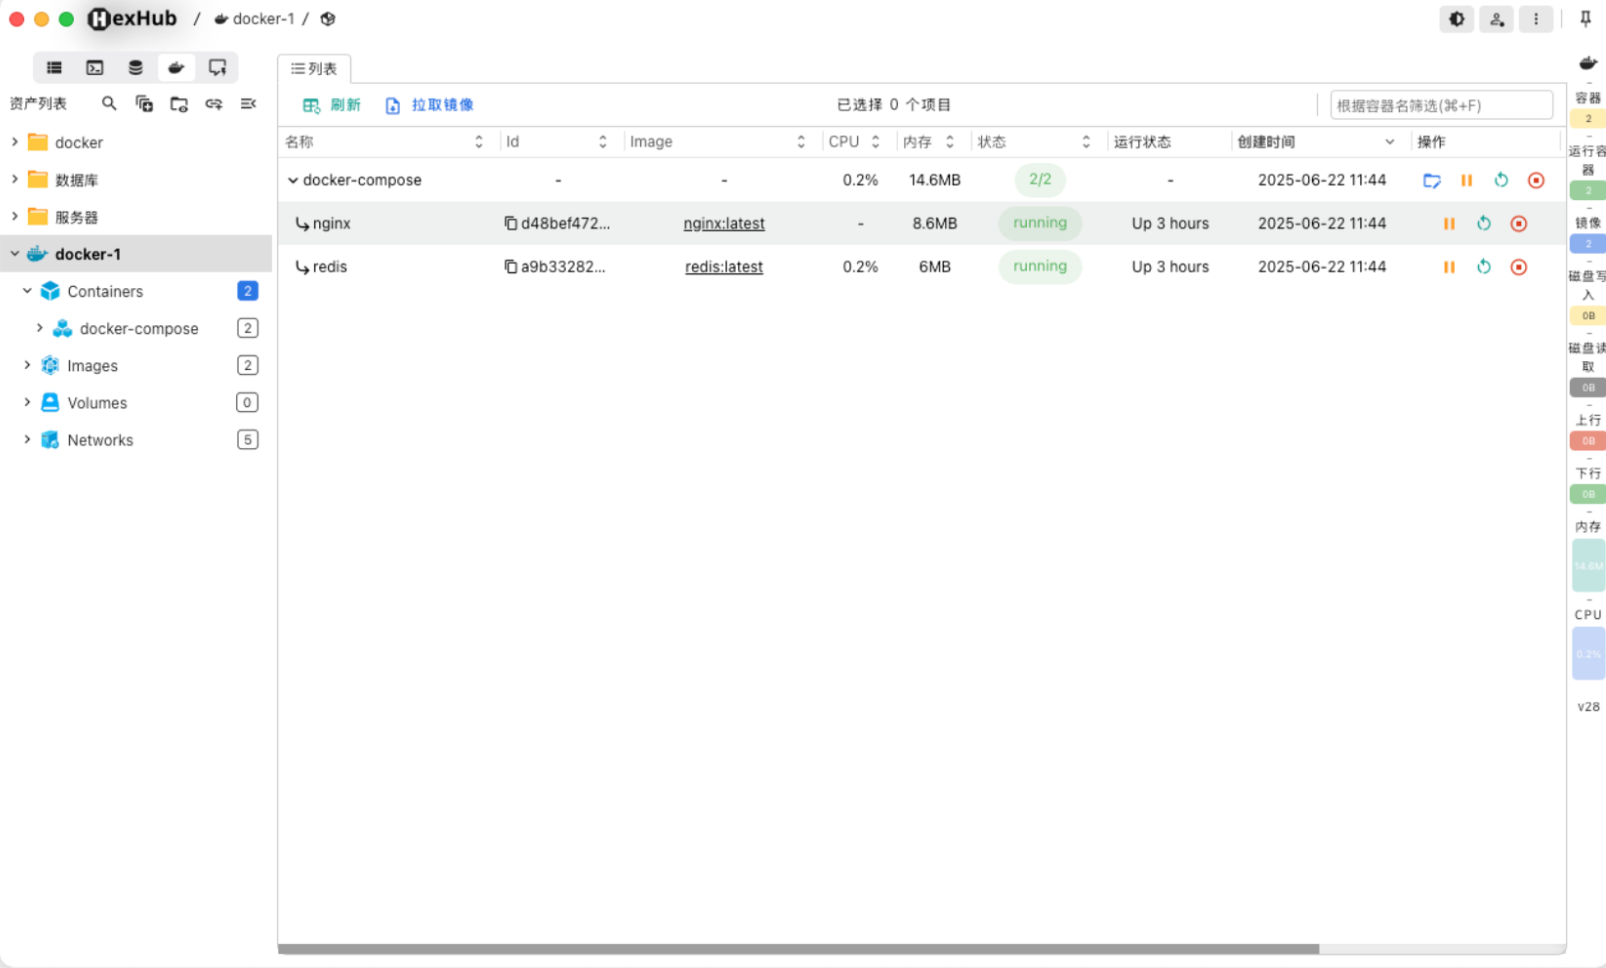Select the 列表 tab
Screen dimensions: 1606x968
pyautogui.click(x=314, y=68)
